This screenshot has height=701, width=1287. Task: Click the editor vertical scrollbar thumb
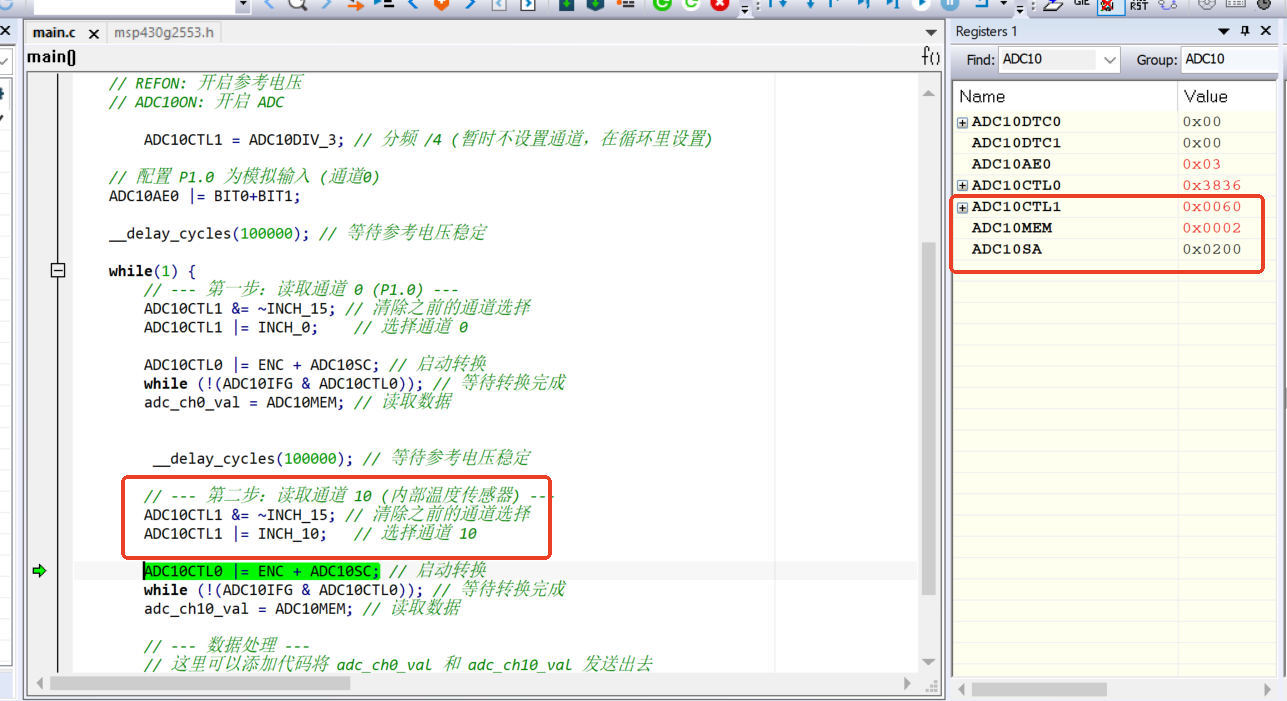pyautogui.click(x=929, y=417)
